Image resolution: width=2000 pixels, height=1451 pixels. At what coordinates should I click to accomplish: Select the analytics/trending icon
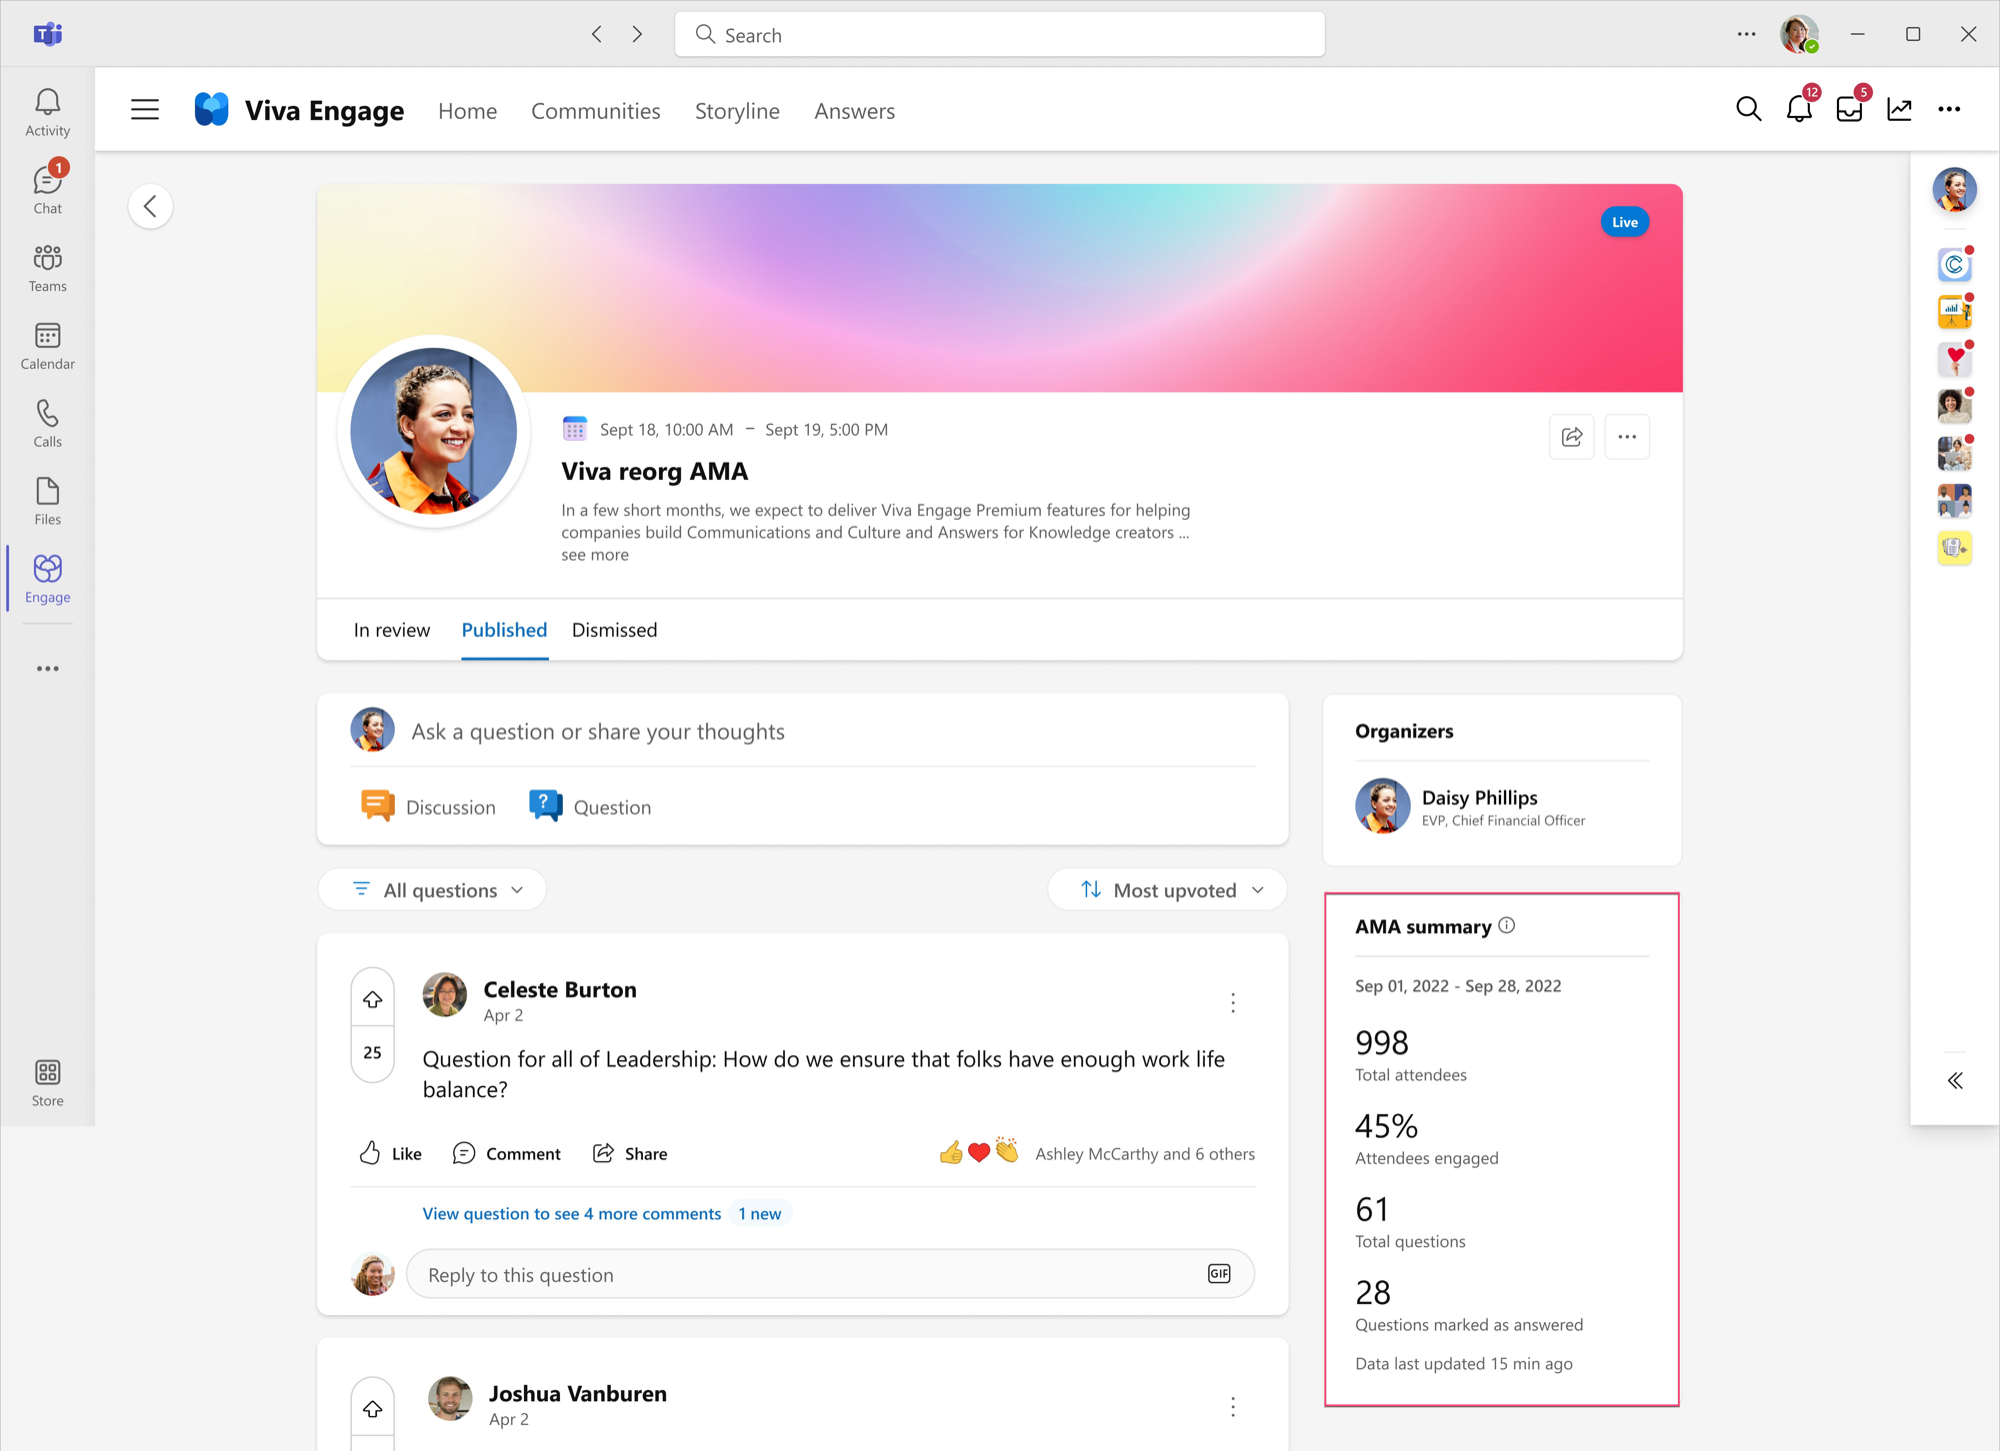(x=1899, y=110)
